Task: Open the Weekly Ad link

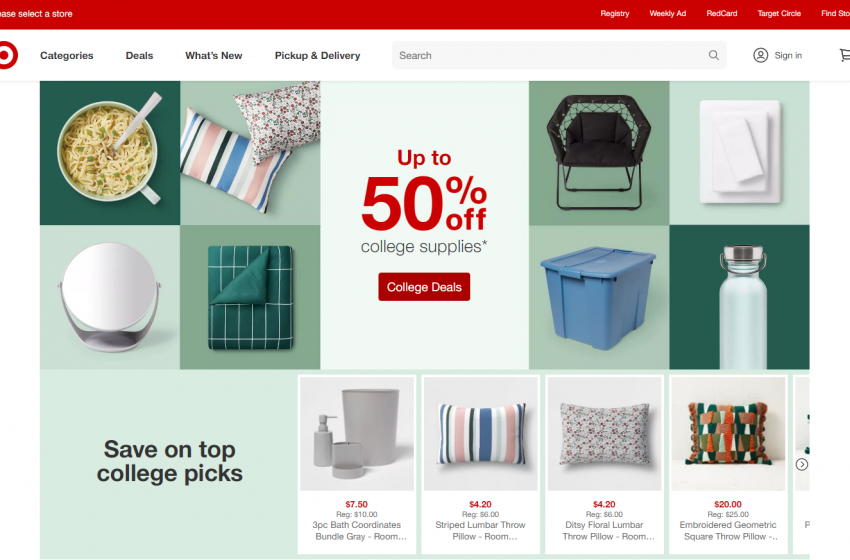Action: click(x=668, y=14)
